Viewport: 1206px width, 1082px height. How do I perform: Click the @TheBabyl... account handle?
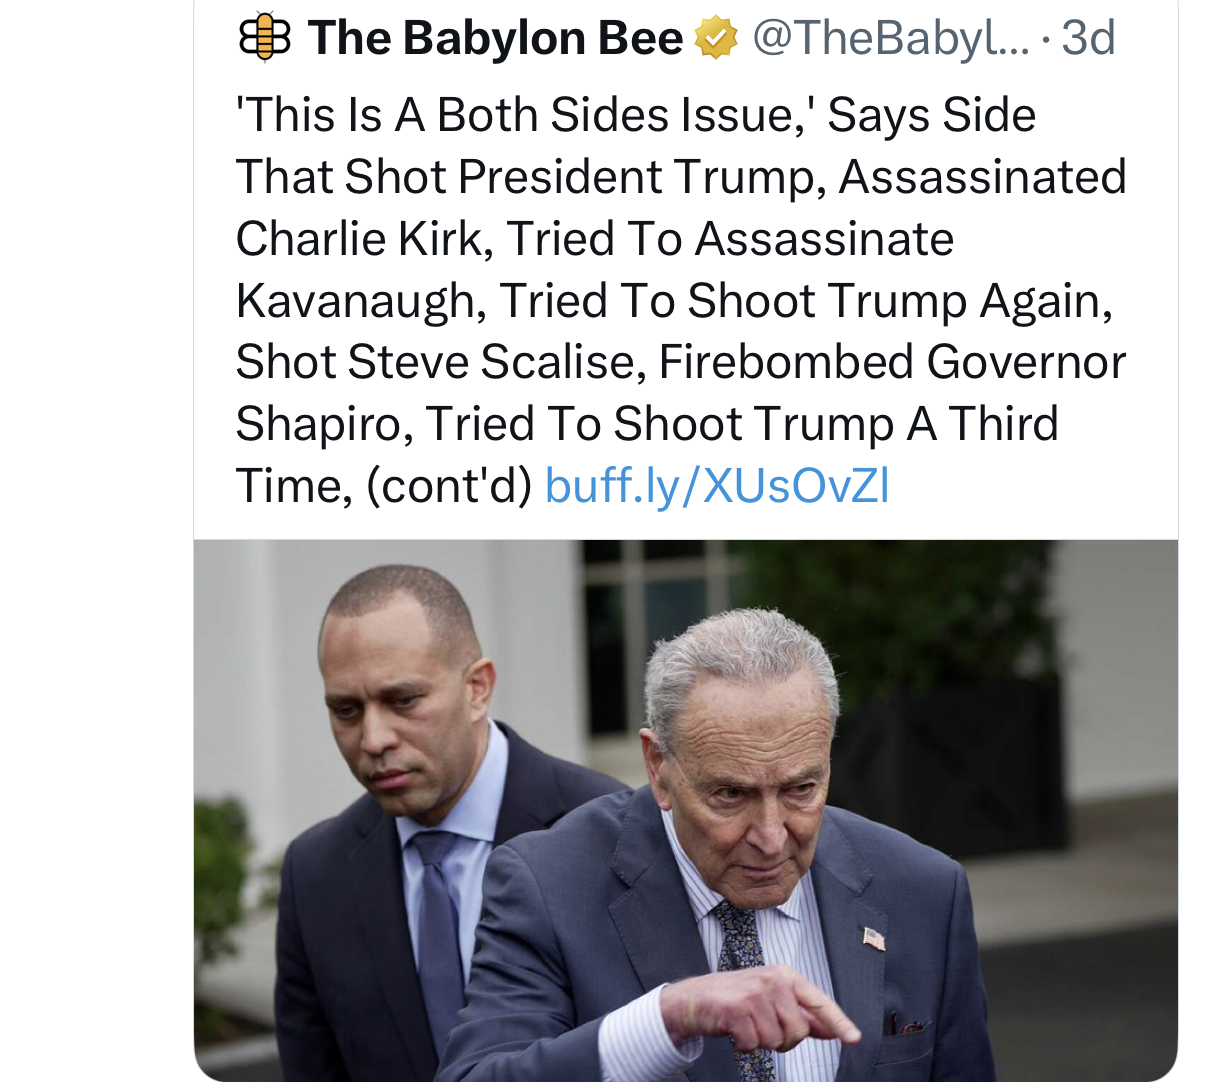pos(888,38)
